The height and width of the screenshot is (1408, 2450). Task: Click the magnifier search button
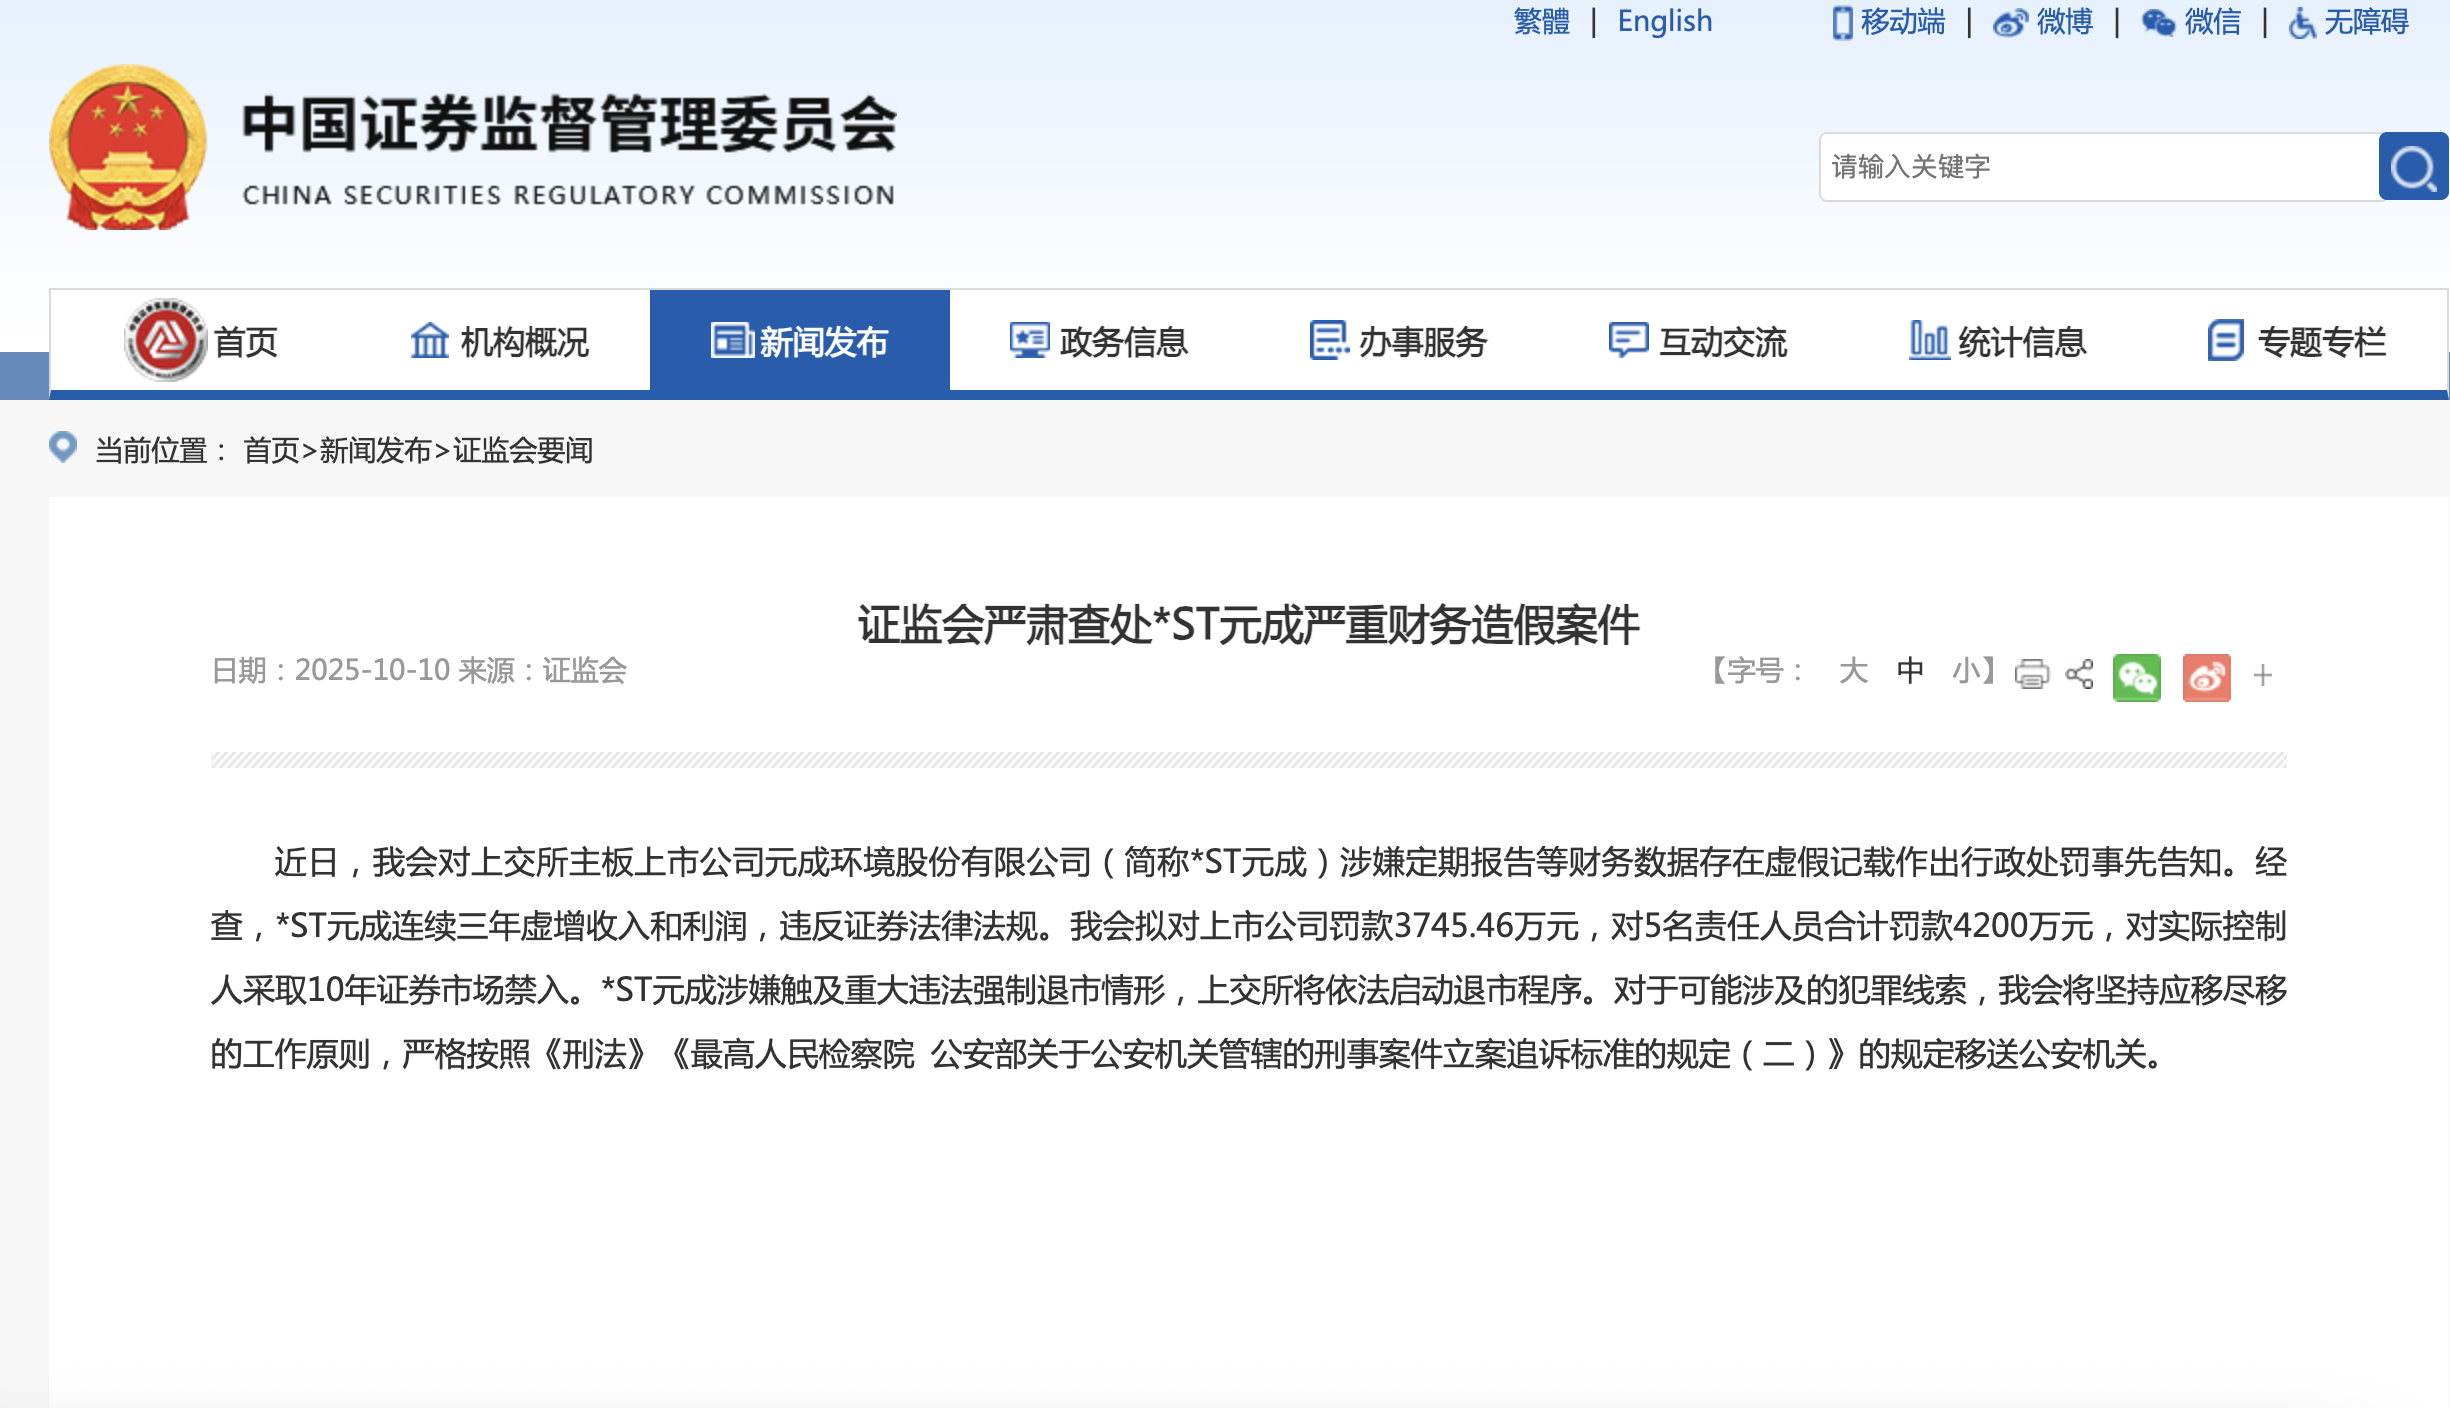point(2412,167)
